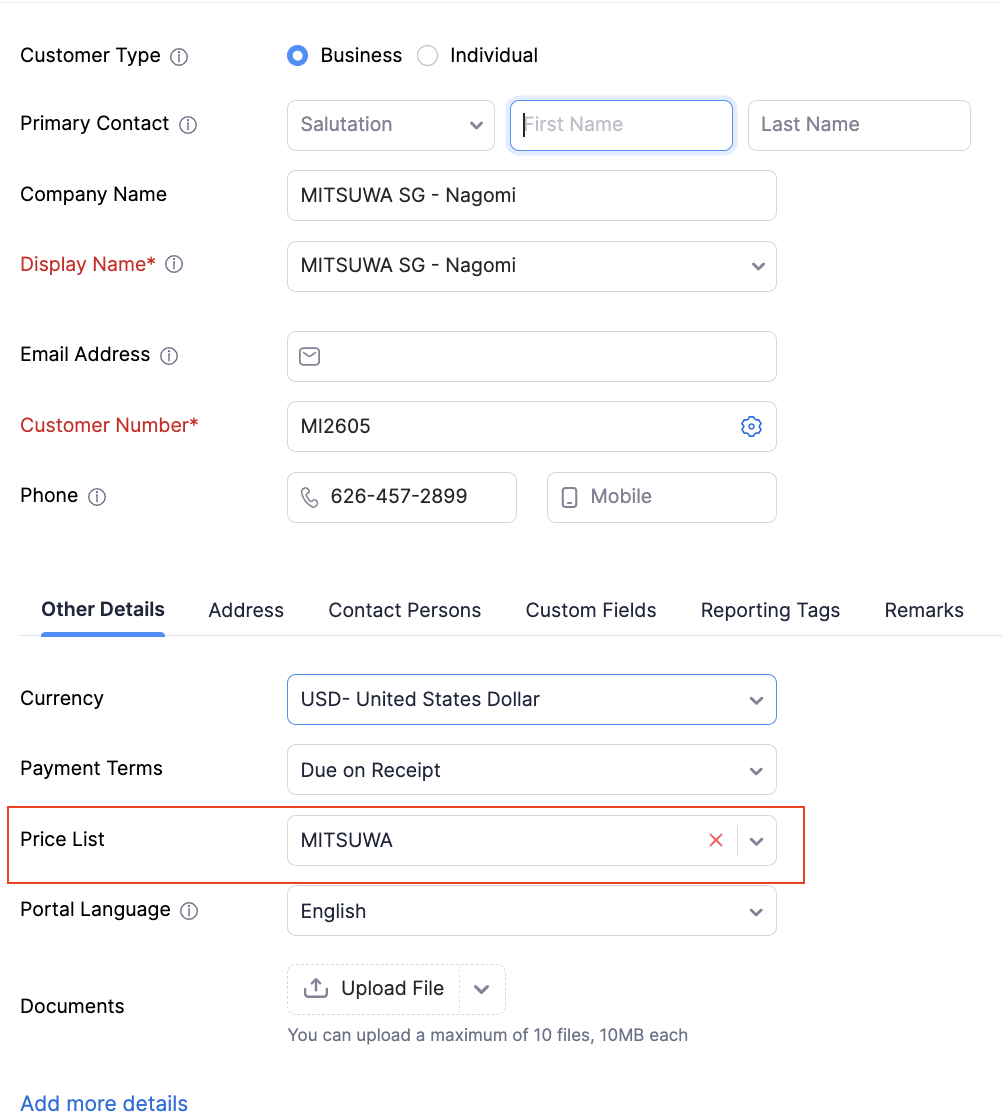Click the Company Name field
Image resolution: width=1002 pixels, height=1114 pixels.
532,195
